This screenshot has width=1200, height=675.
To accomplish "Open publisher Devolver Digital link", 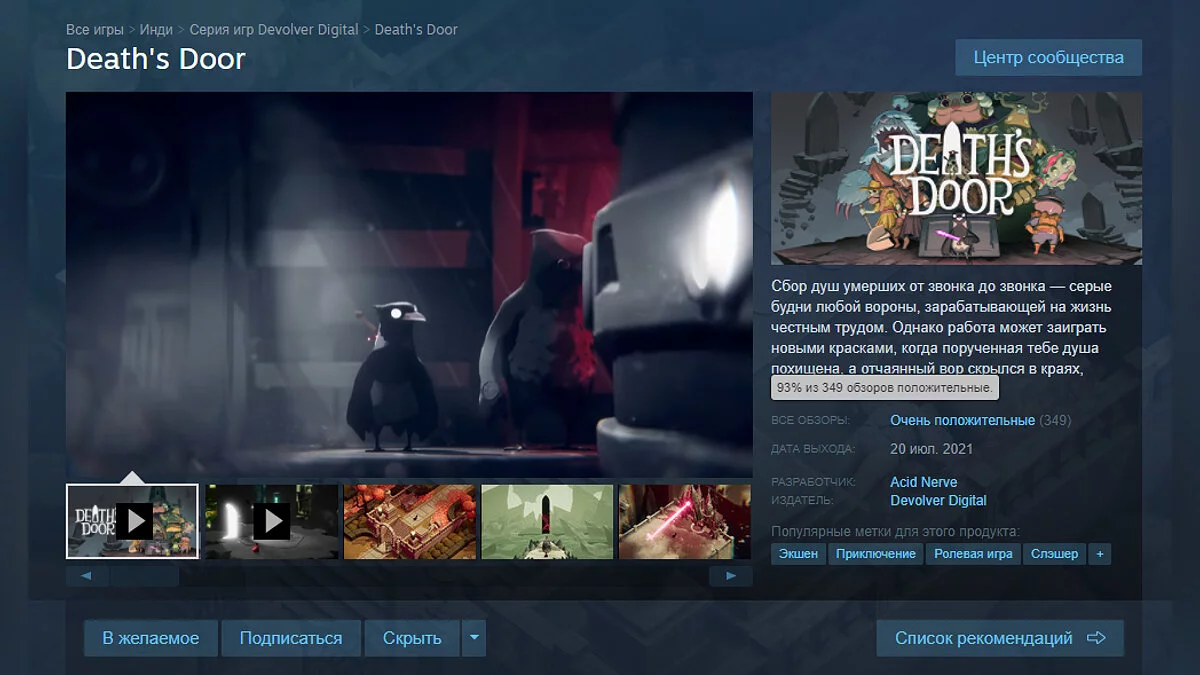I will [938, 500].
